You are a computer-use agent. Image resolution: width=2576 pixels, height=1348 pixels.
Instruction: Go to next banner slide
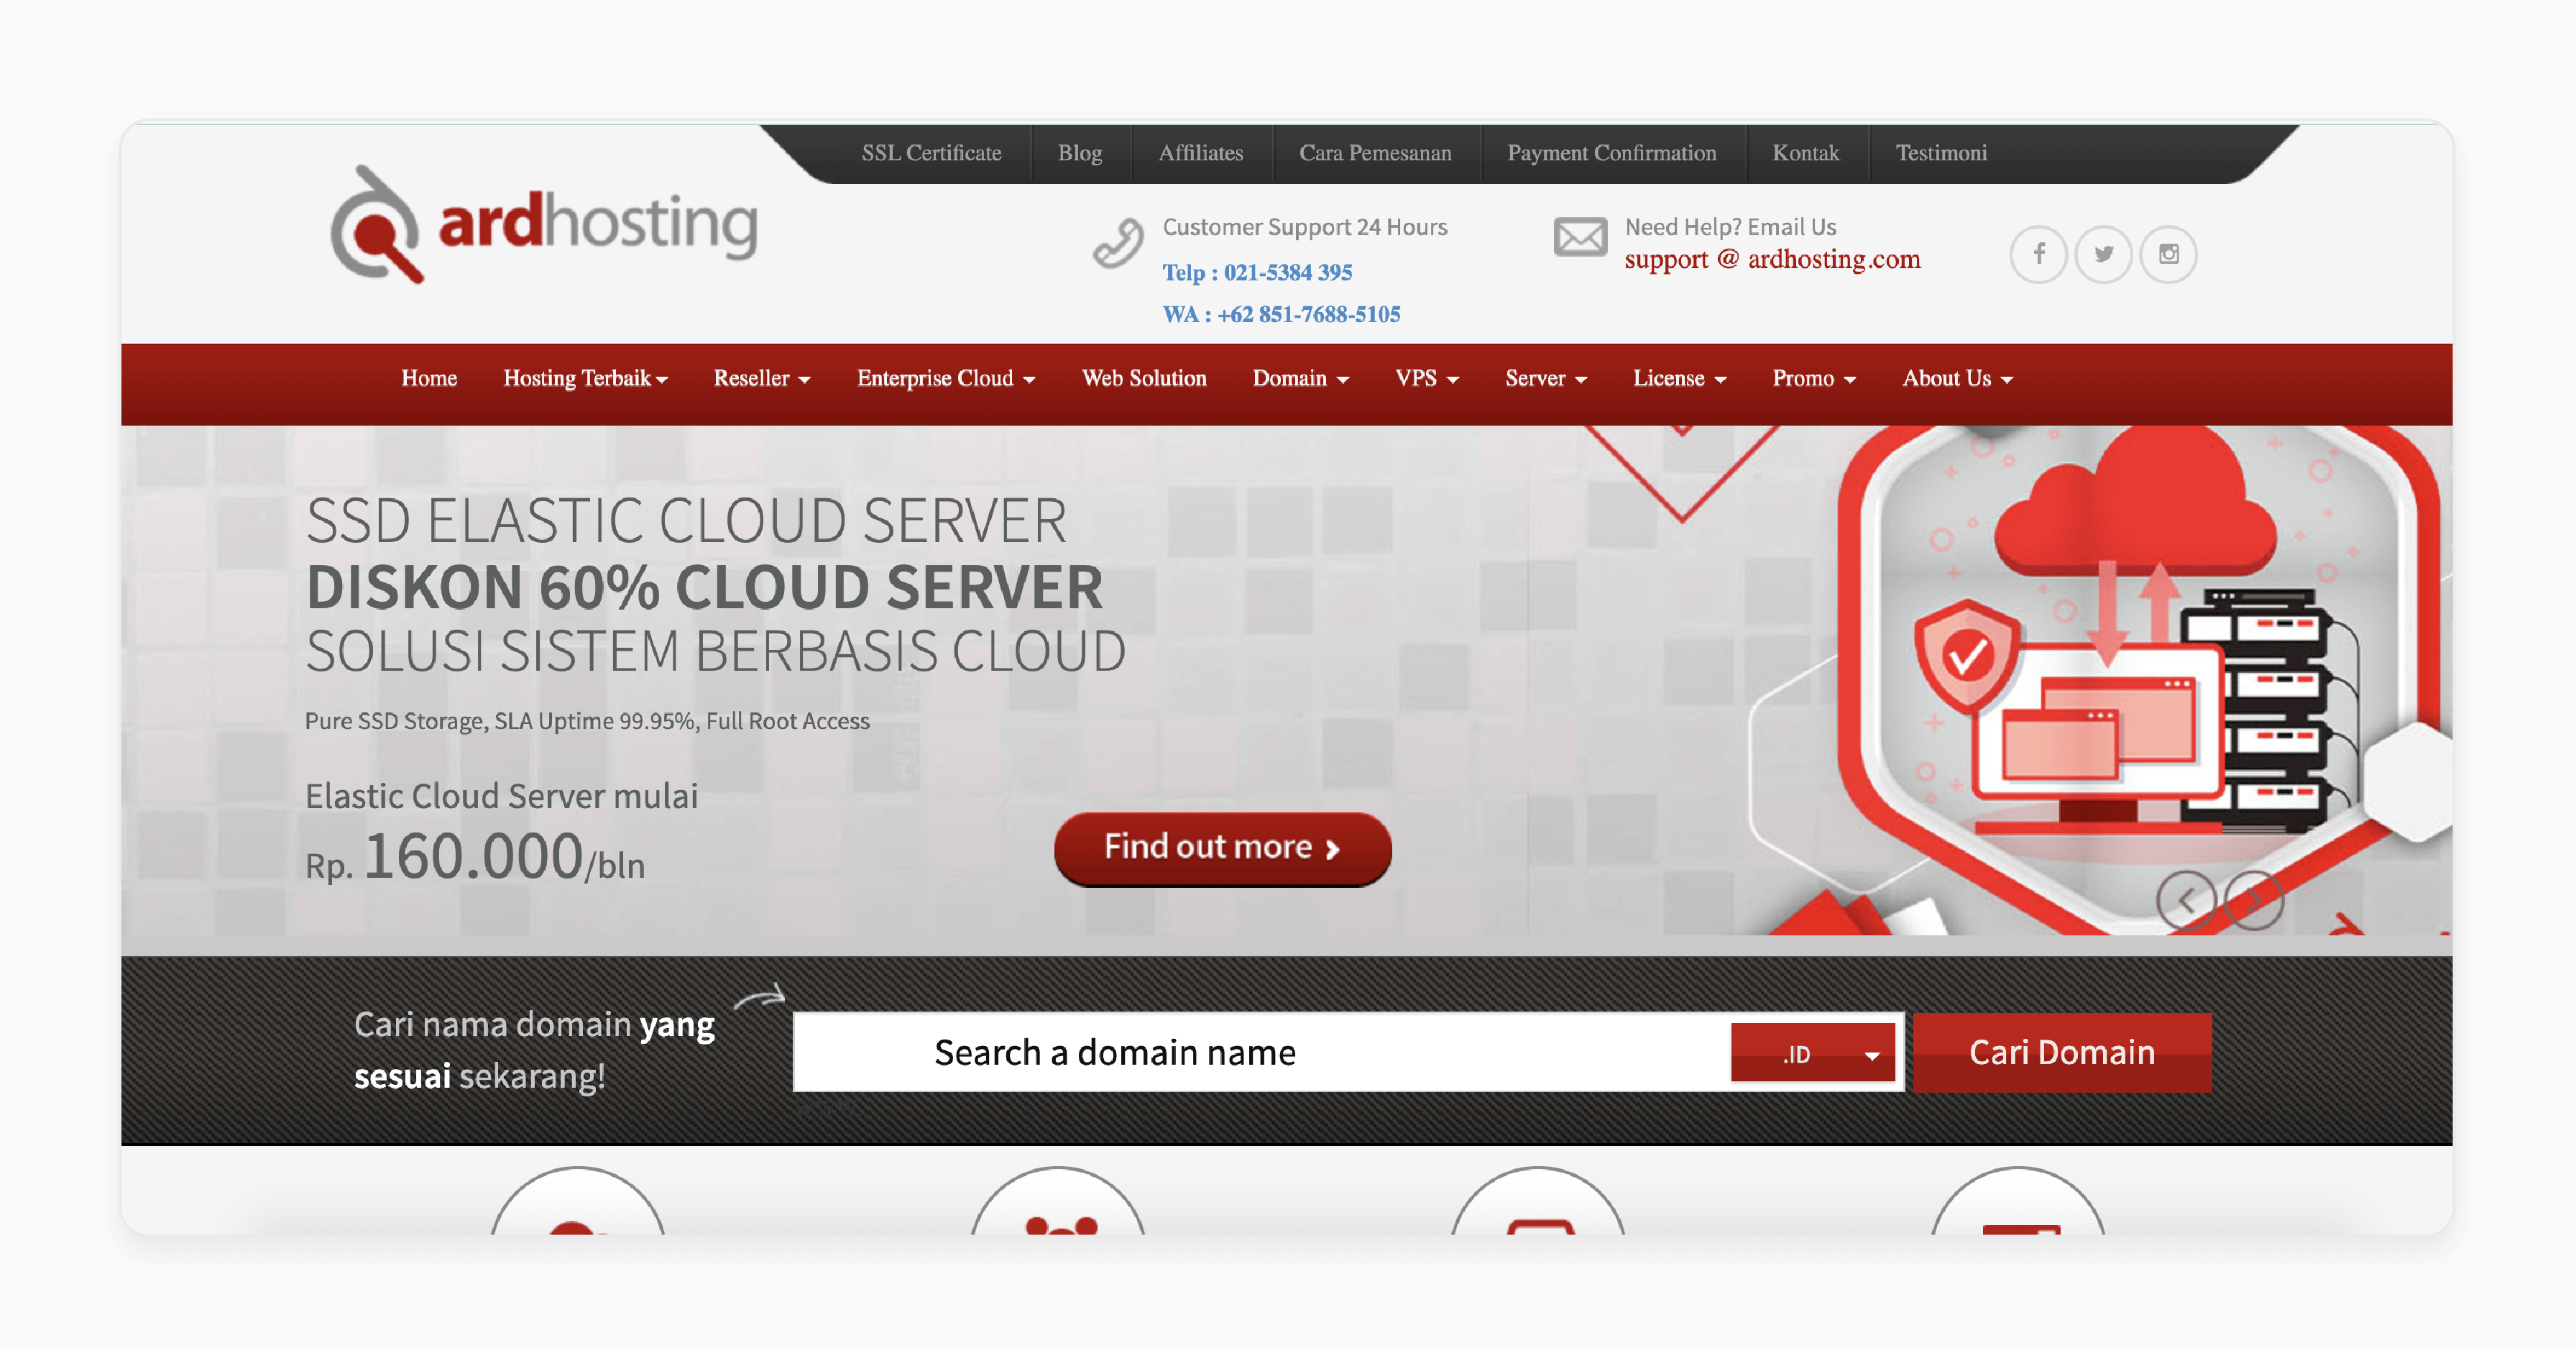coord(2255,899)
